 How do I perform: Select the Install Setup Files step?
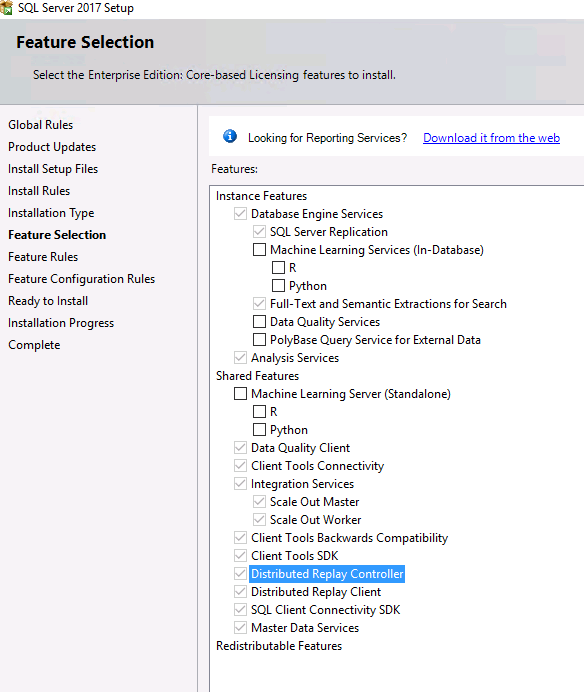click(53, 169)
